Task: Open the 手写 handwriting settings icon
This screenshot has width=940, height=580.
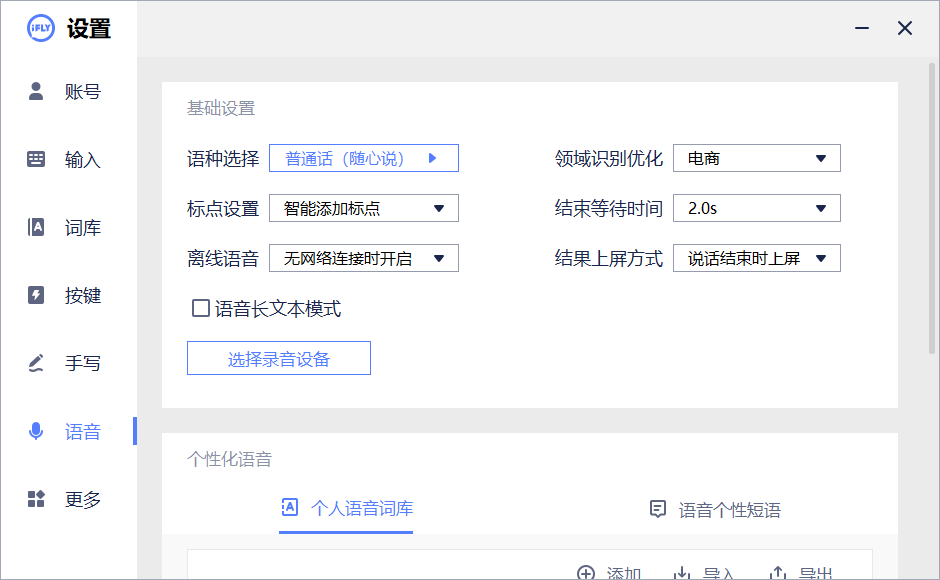Action: point(37,363)
